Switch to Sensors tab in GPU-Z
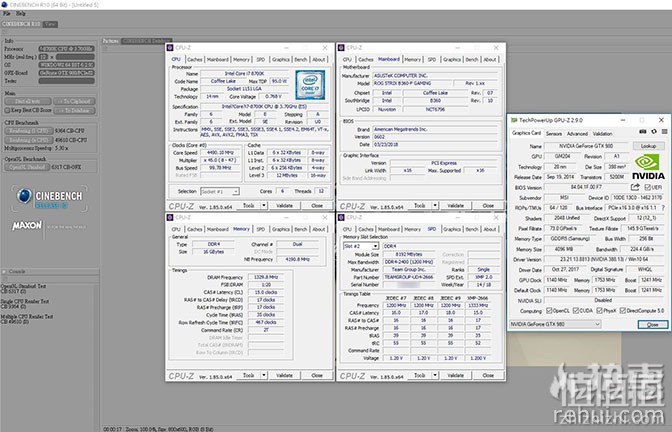Viewport: 672px width, 432px height. click(554, 134)
